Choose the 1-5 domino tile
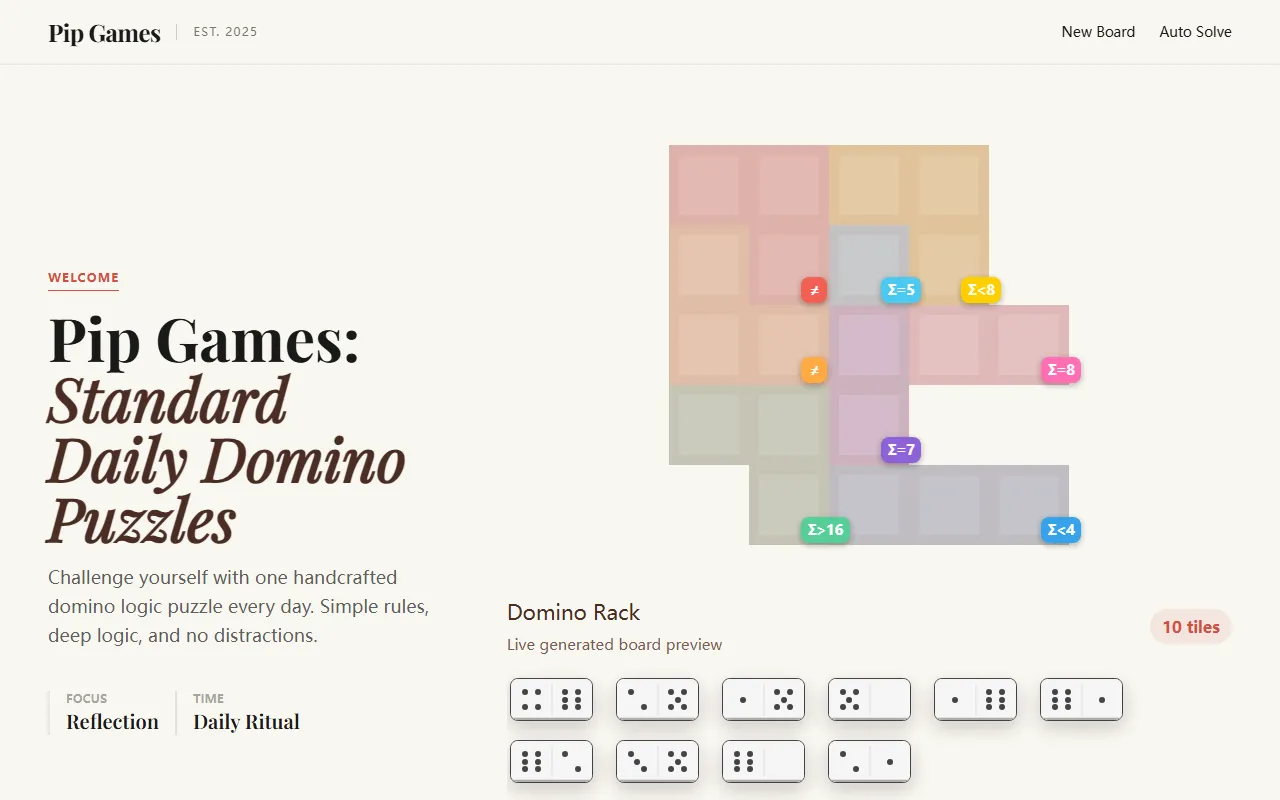1280x800 pixels. point(763,699)
